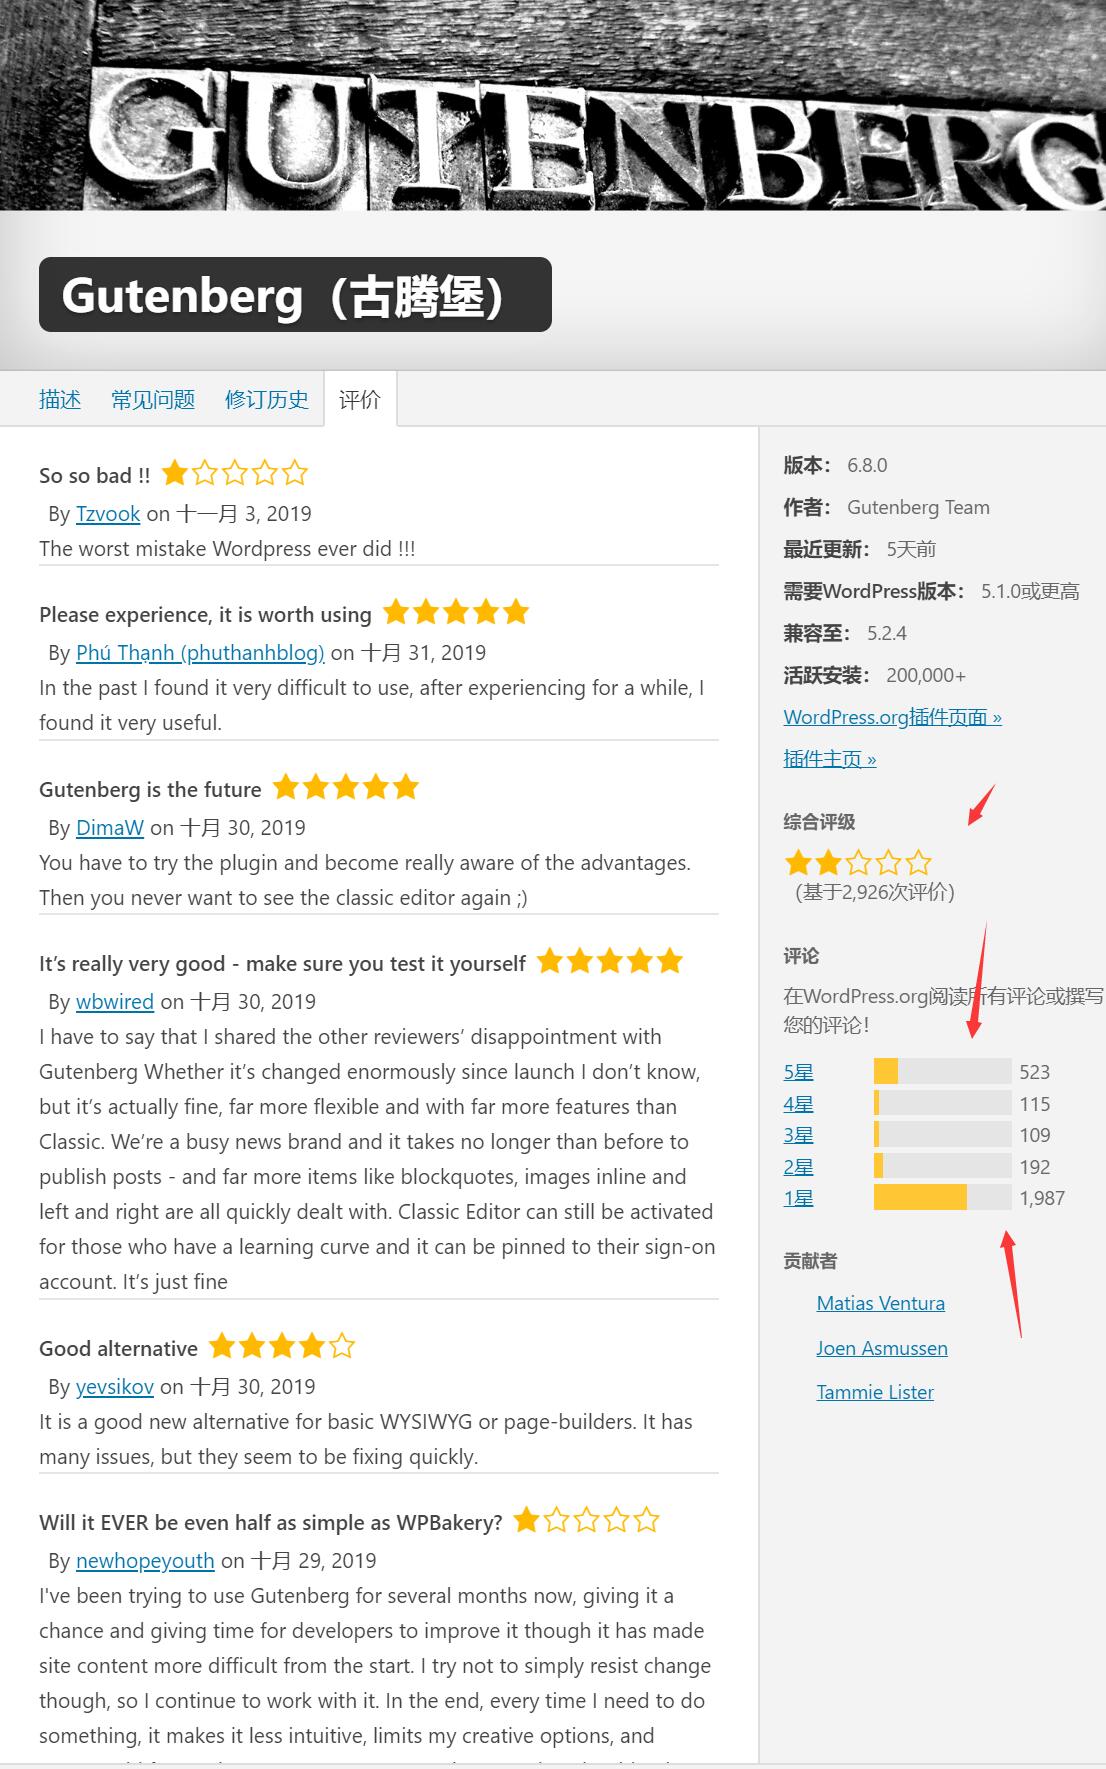Viewport: 1106px width, 1769px height.
Task: Open the 描述 tab
Action: [60, 399]
